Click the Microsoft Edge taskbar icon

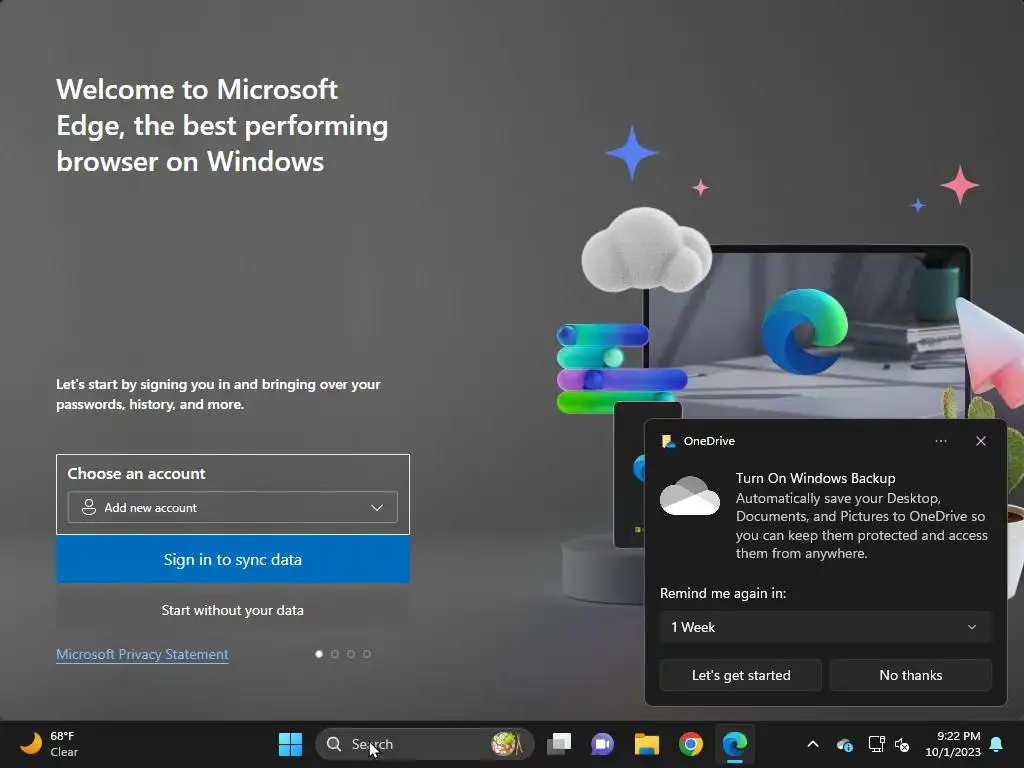tap(735, 744)
